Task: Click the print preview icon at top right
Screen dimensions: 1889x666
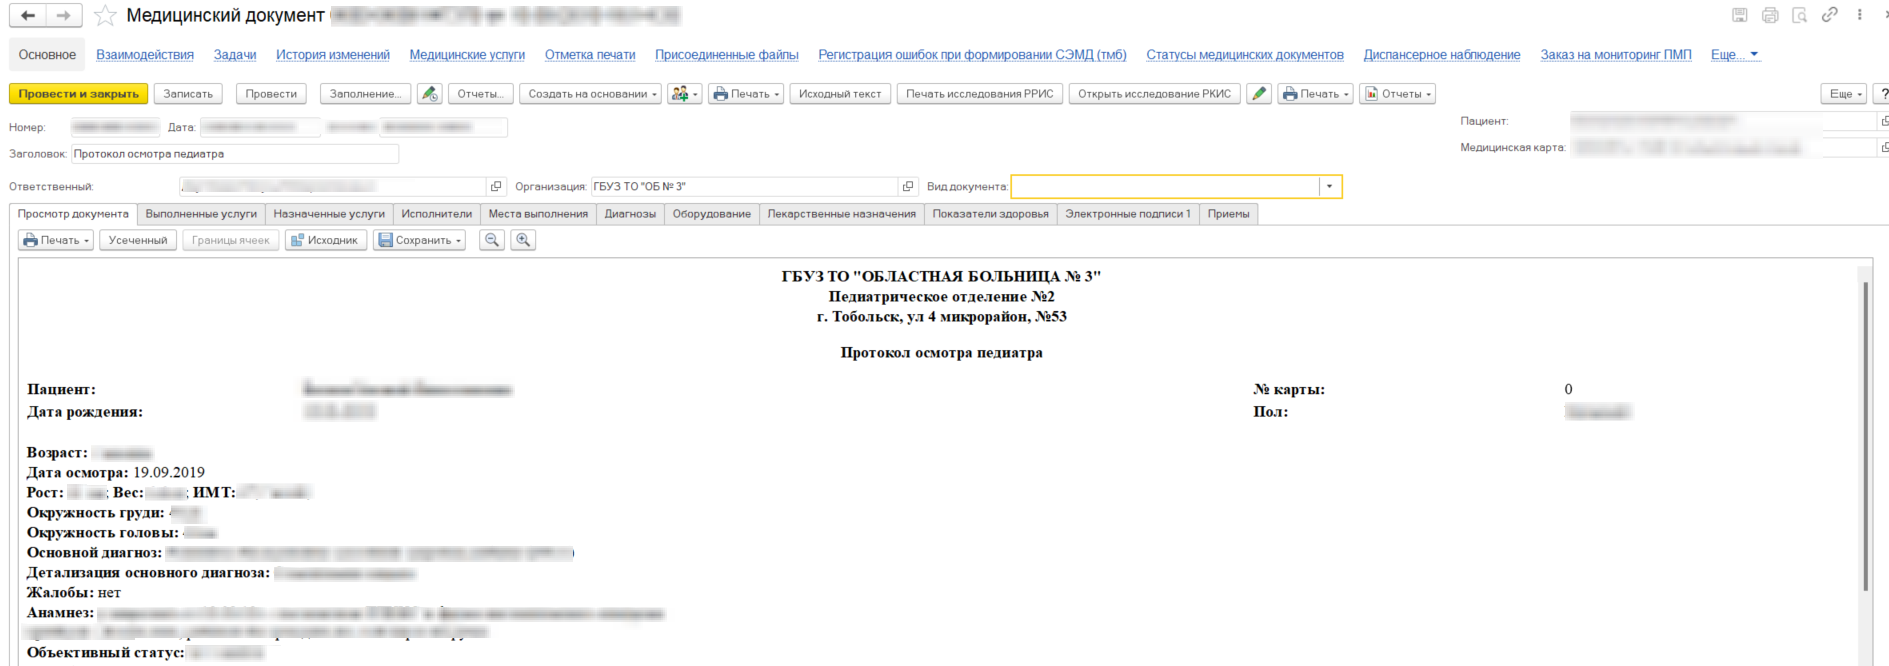Action: pos(1799,15)
